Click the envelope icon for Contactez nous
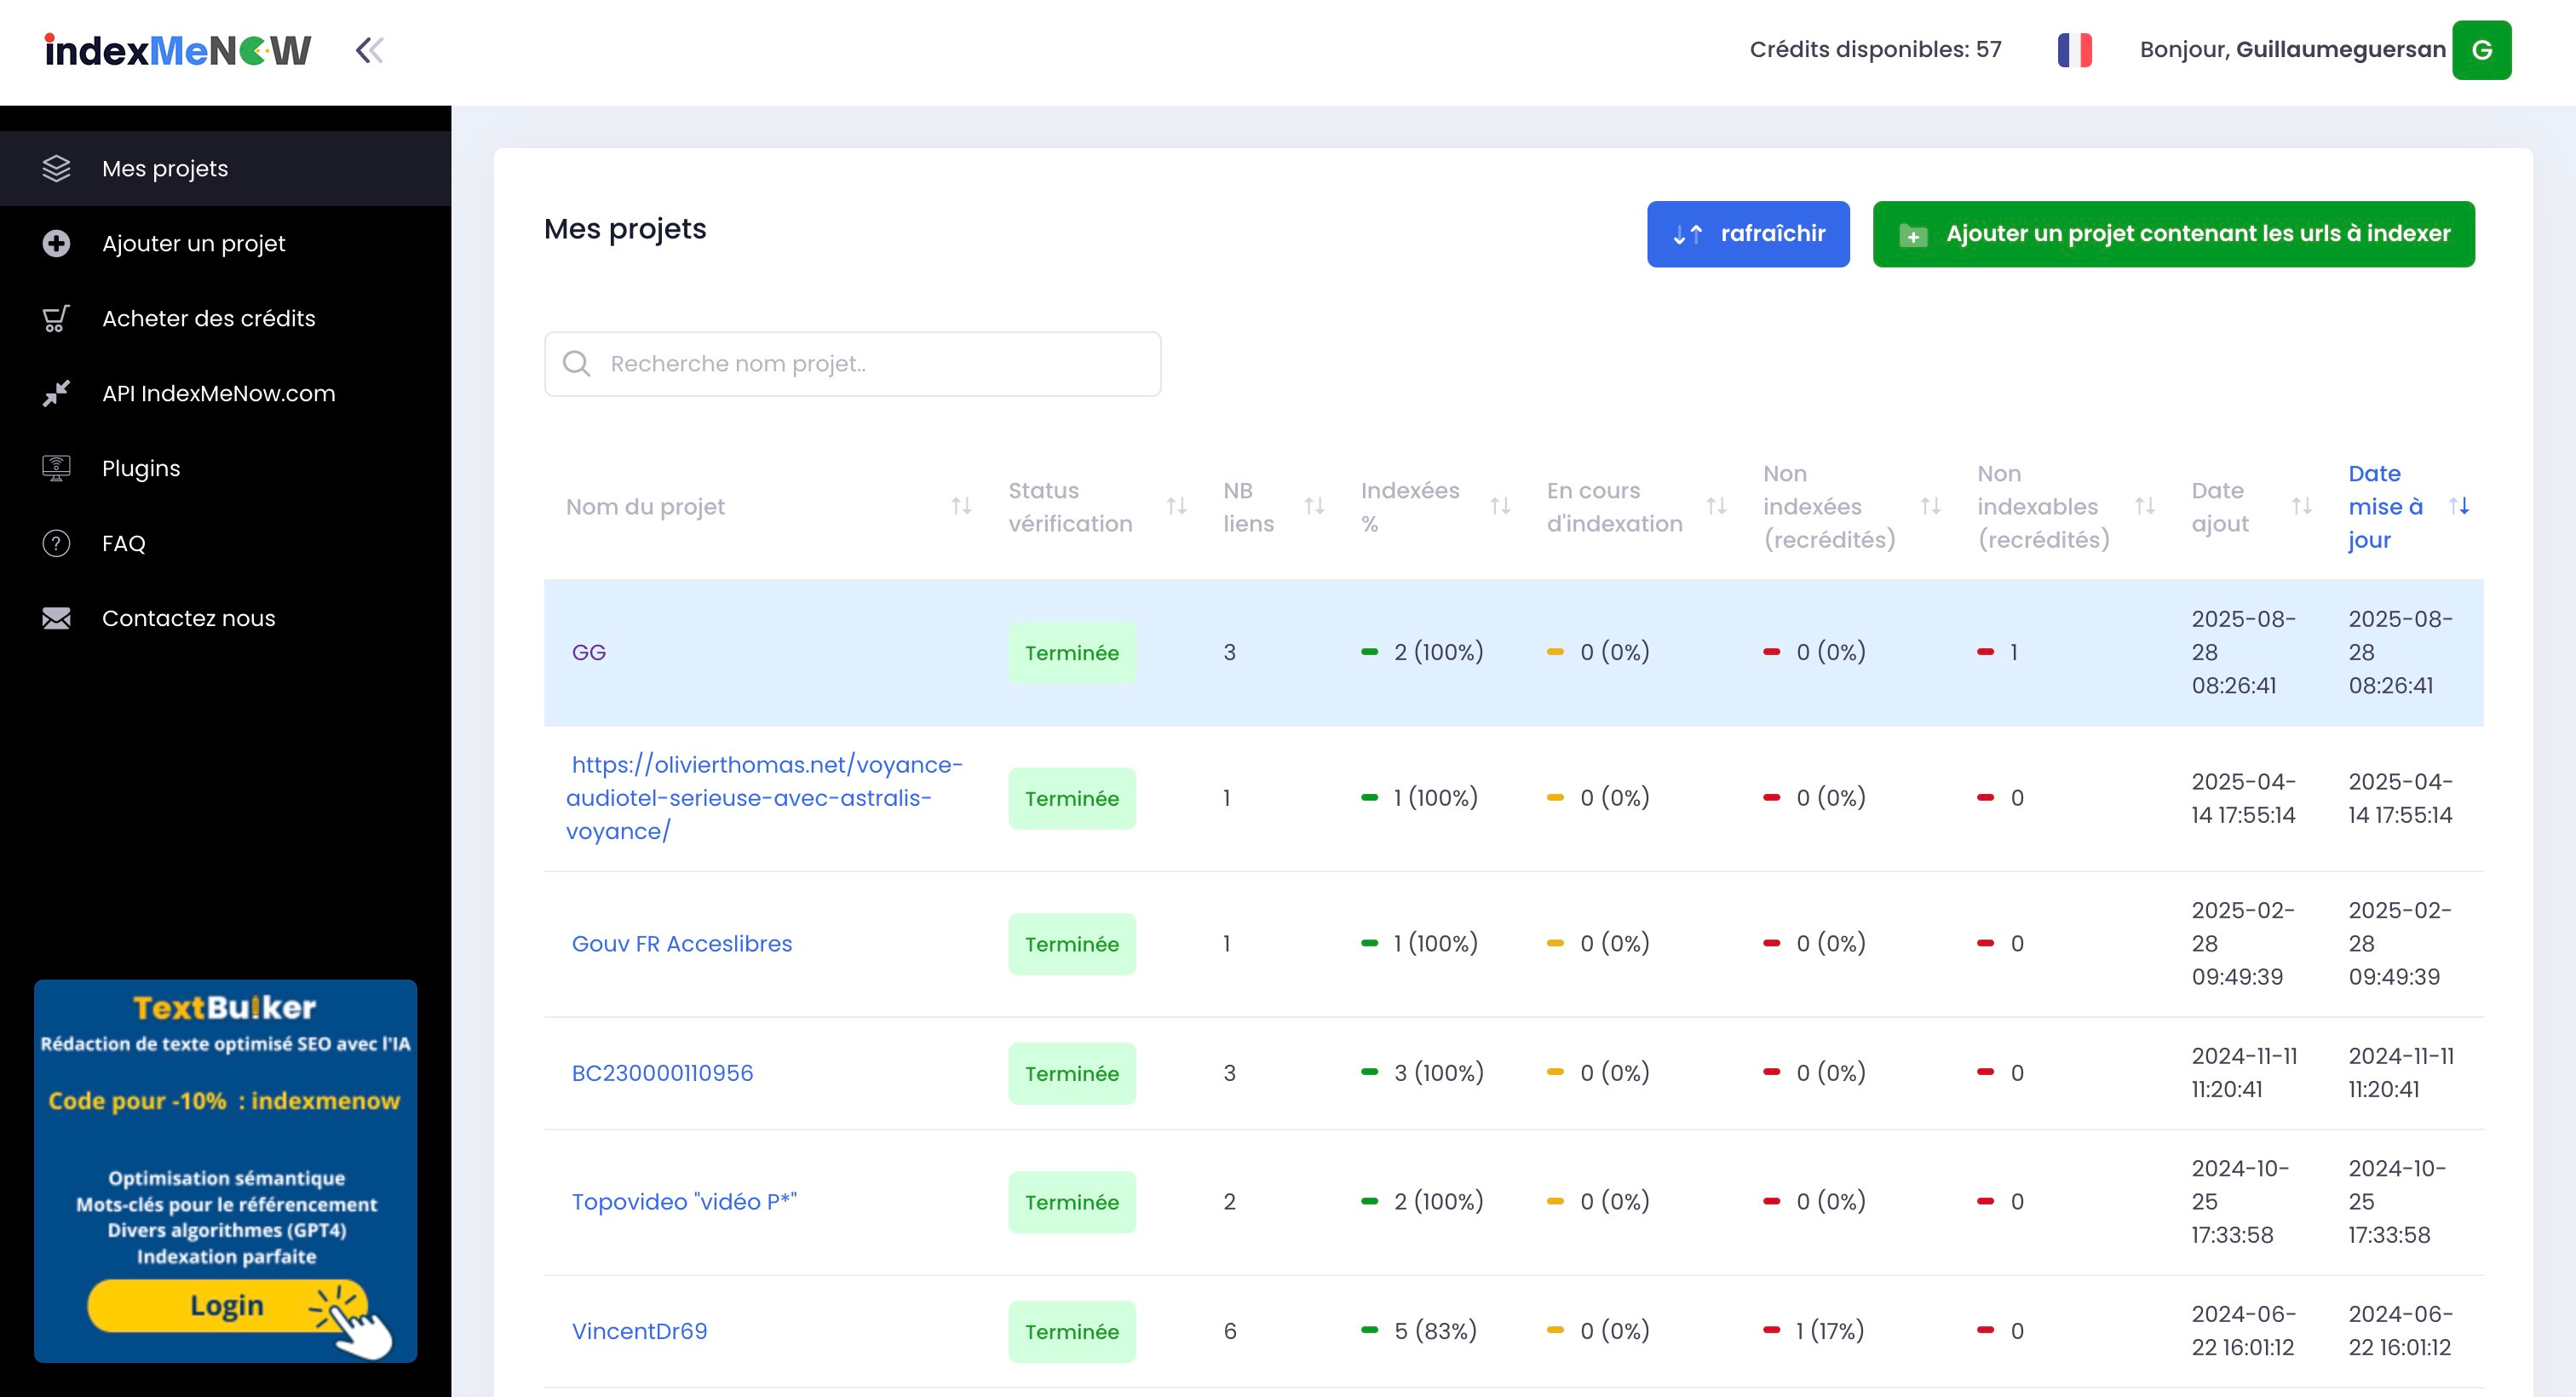The image size is (2576, 1397). coord(56,618)
